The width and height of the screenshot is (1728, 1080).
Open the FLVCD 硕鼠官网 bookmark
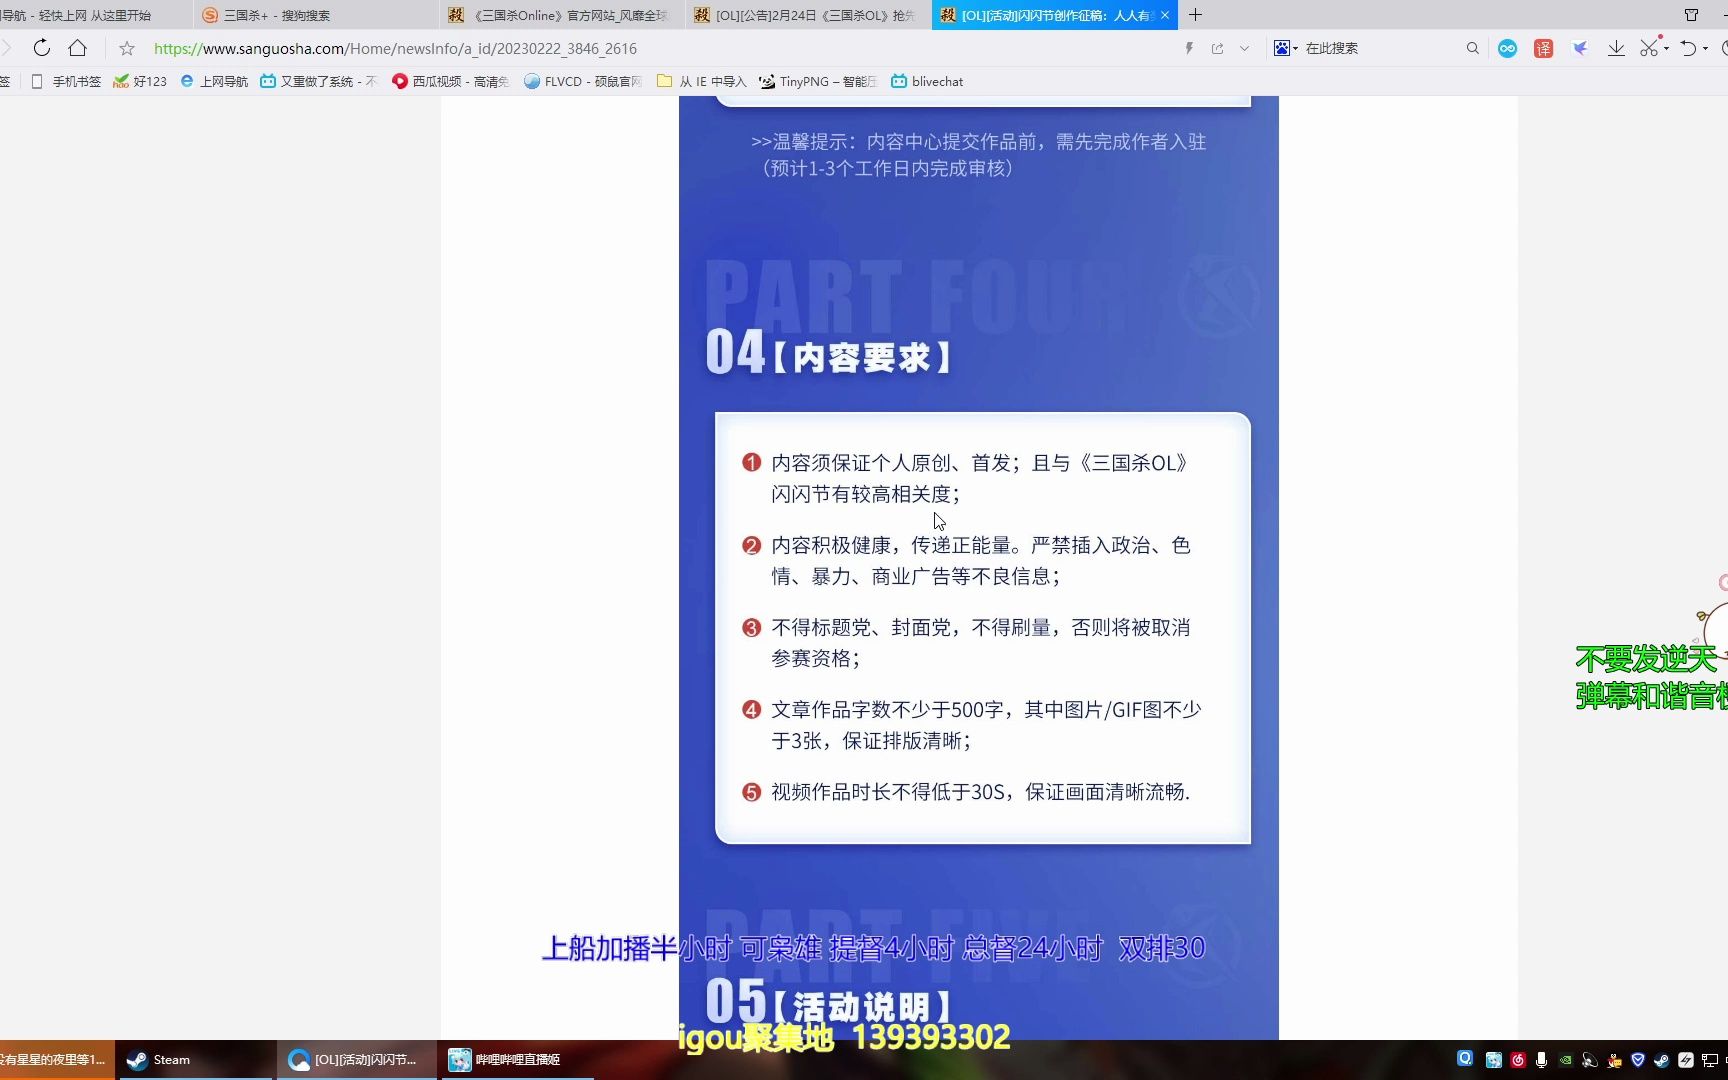coord(582,82)
